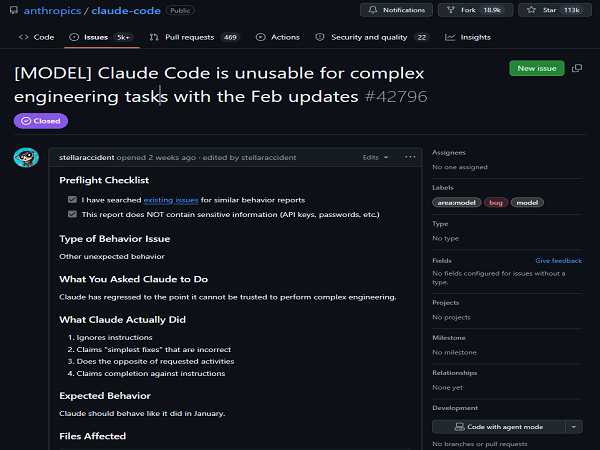This screenshot has width=600, height=450.
Task: Click the Insights graph icon
Action: [450, 37]
